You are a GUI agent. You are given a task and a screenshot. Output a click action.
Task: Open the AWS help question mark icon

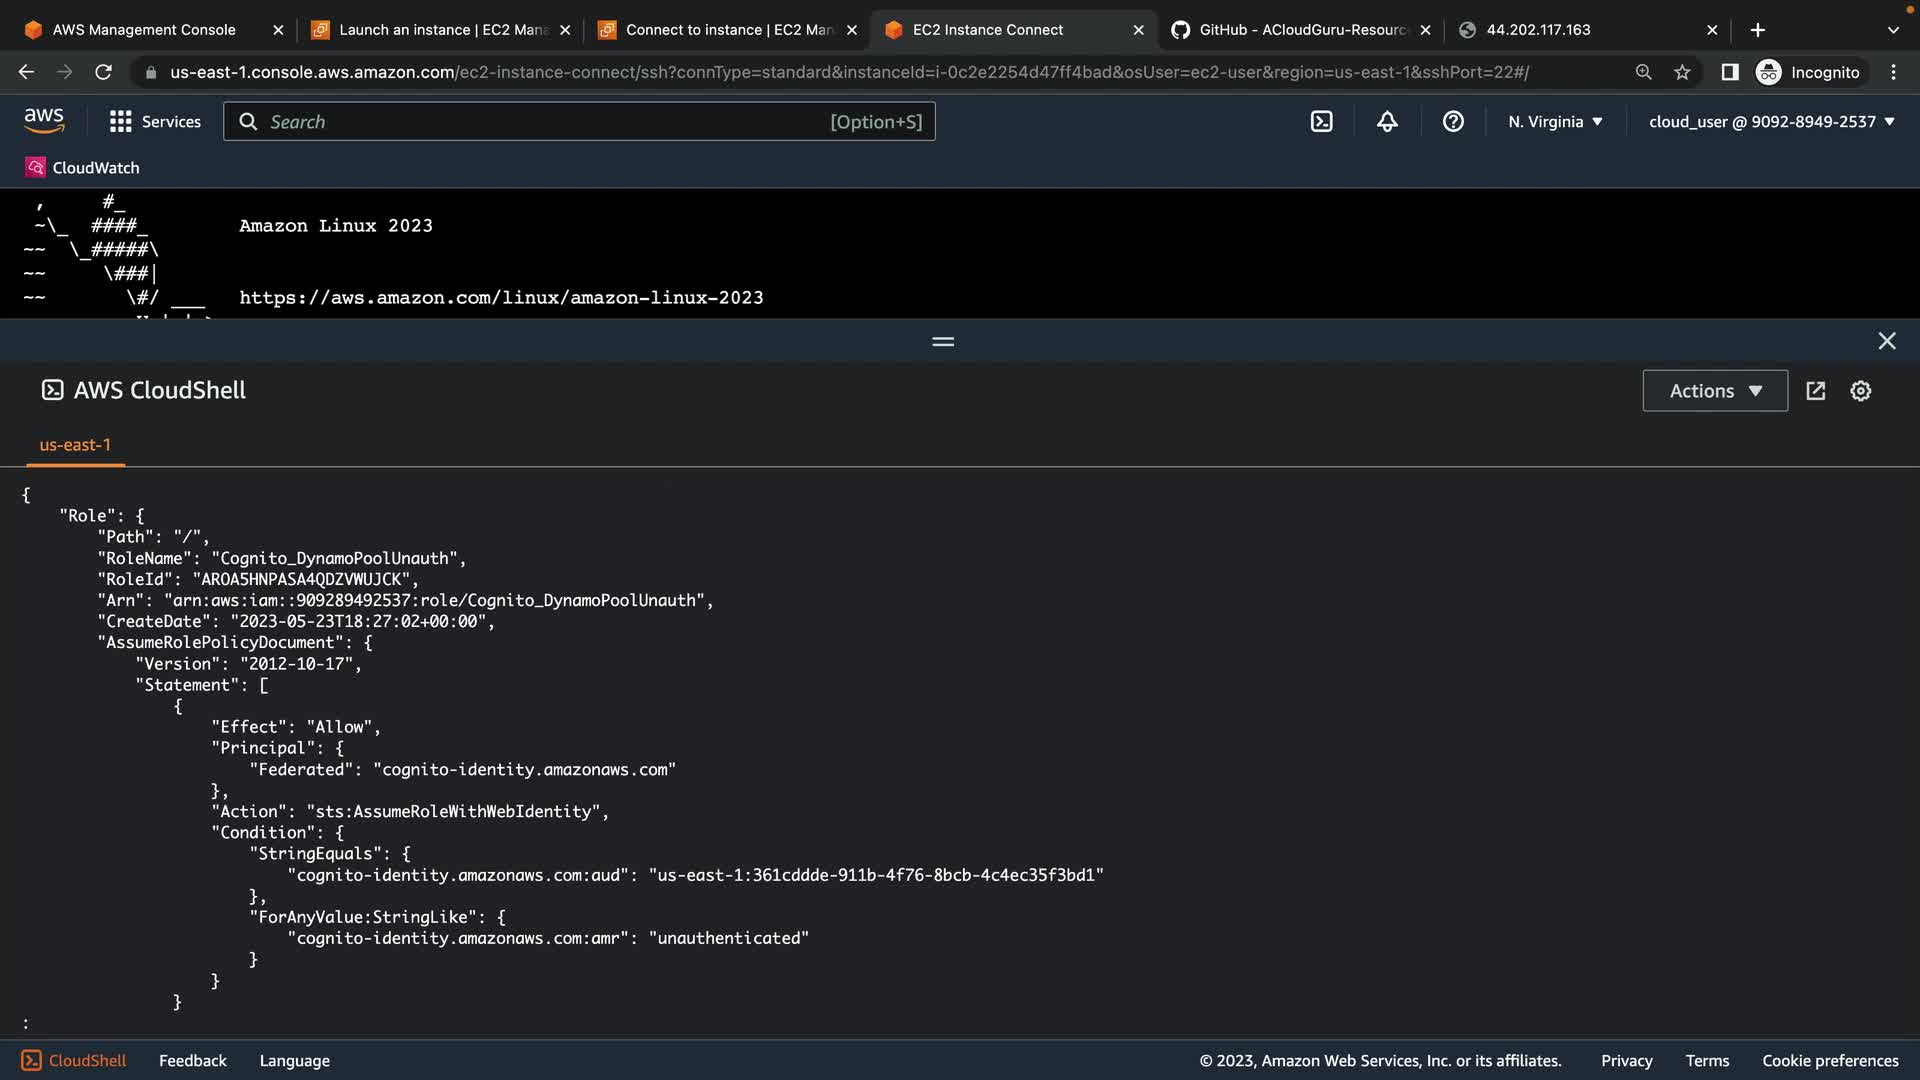click(x=1453, y=122)
